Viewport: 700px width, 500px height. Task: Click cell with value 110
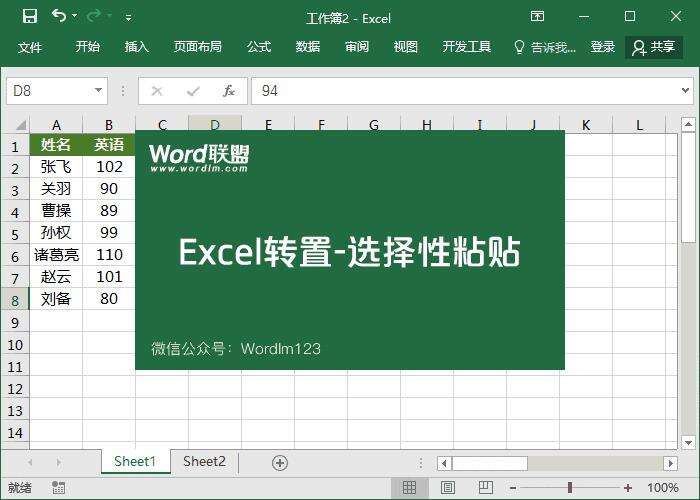click(x=109, y=254)
